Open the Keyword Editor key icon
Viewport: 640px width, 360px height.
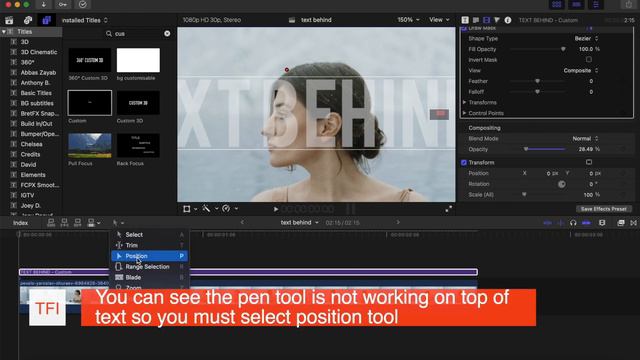point(63,4)
